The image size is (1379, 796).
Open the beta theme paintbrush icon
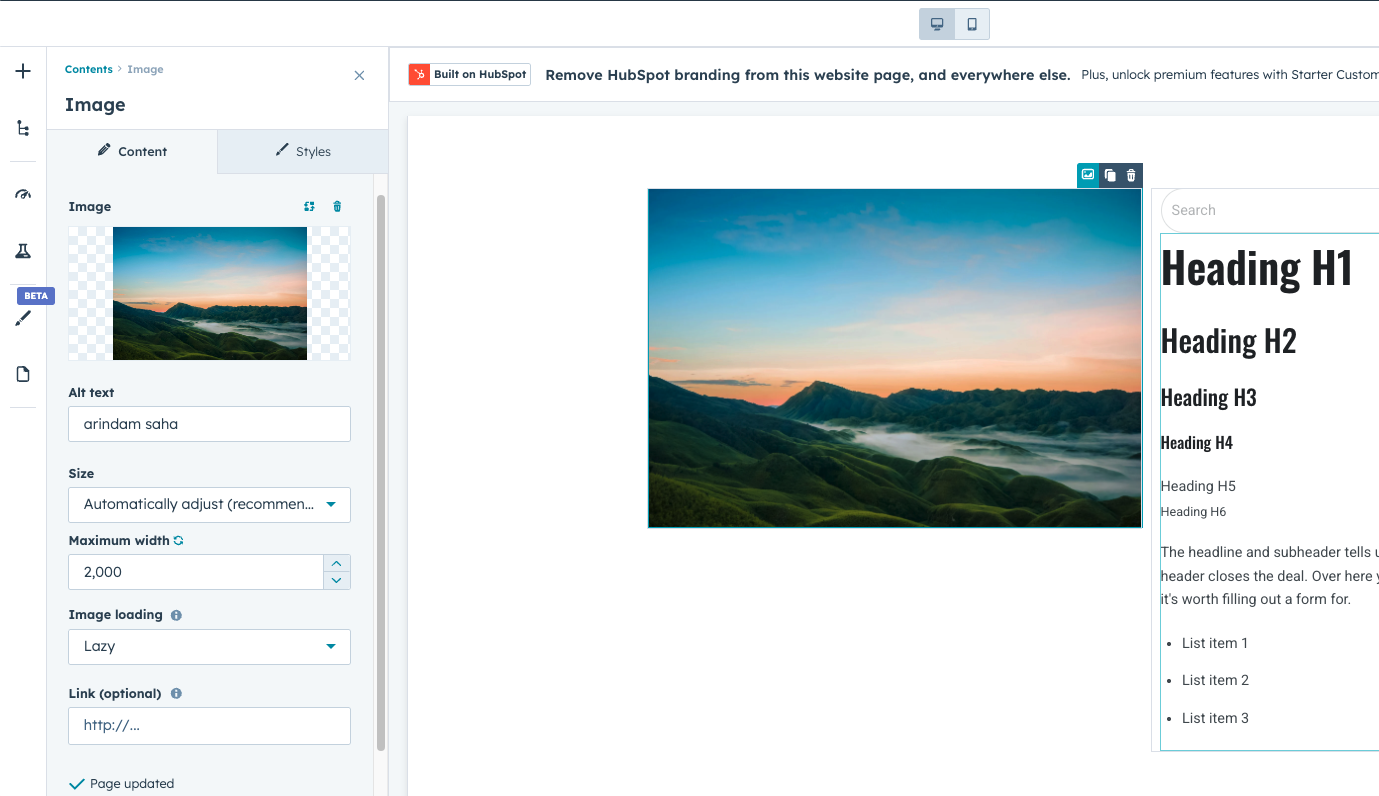[x=23, y=318]
